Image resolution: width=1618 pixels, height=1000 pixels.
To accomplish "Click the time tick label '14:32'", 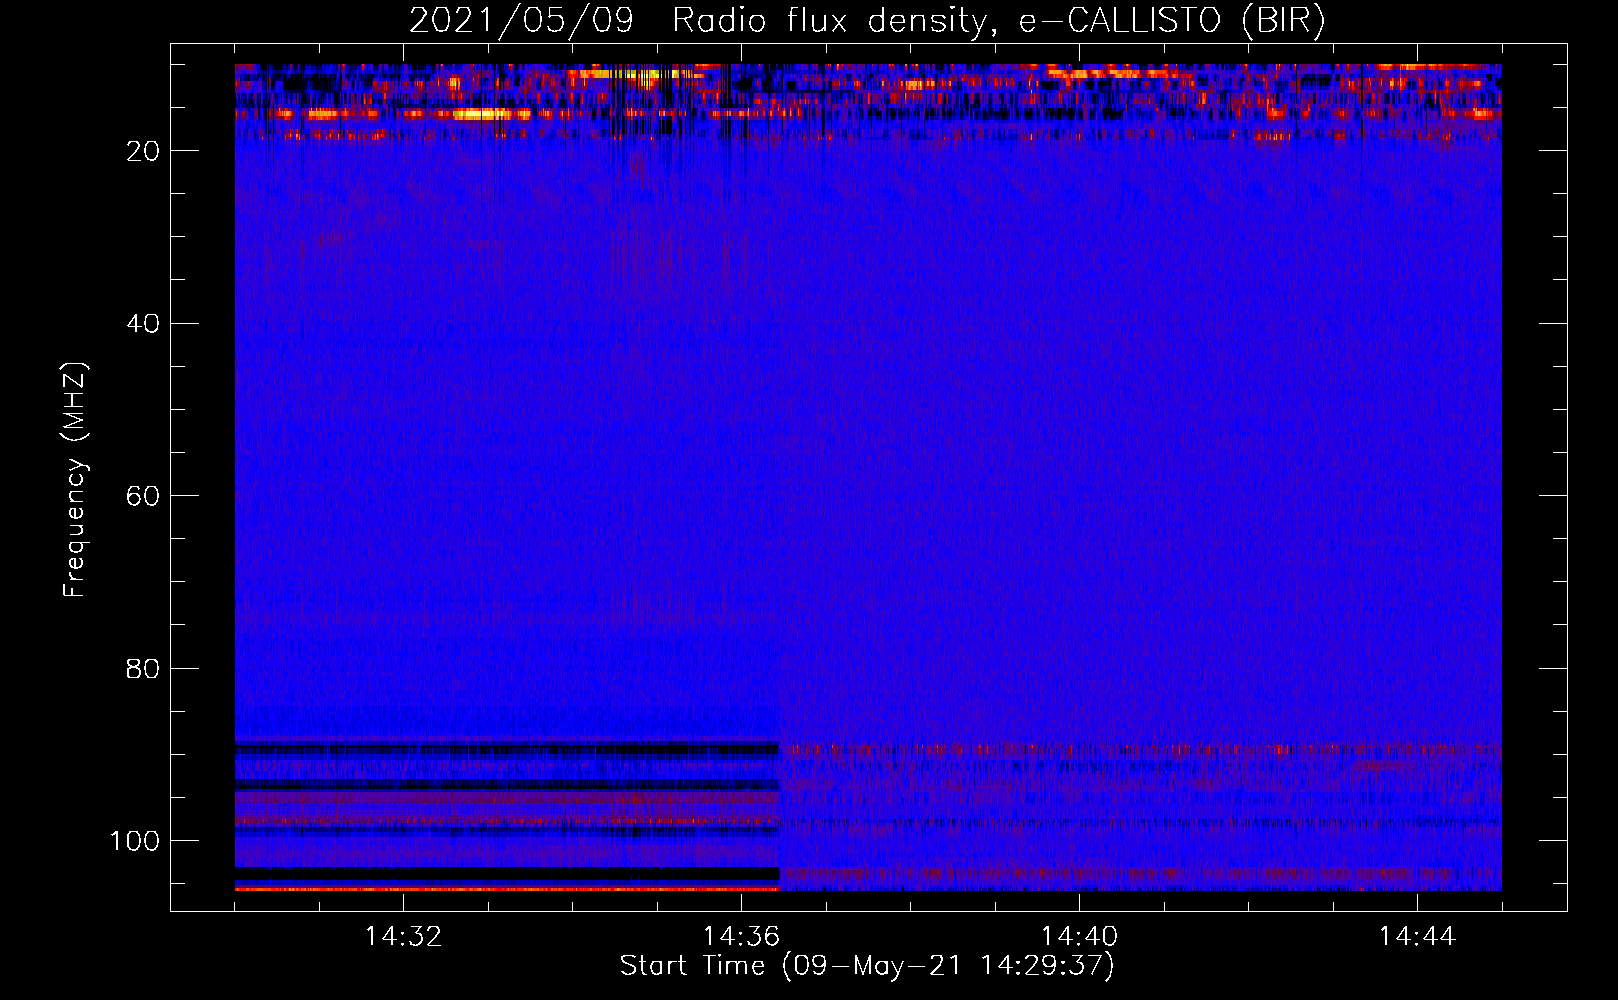I will click(403, 937).
